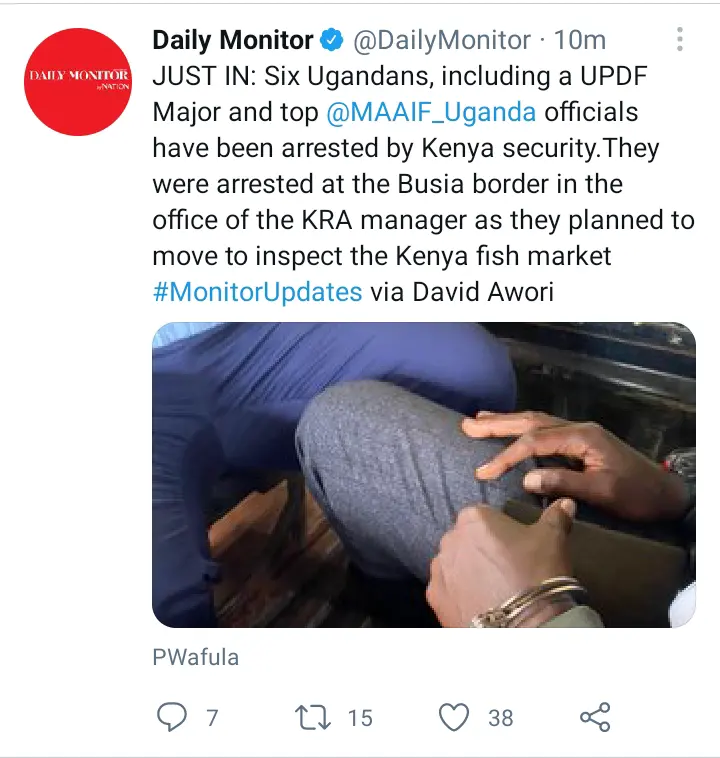Screen dimensions: 720x758
Task: Open the @MAAIF_Uganda mention link
Action: pos(431,112)
